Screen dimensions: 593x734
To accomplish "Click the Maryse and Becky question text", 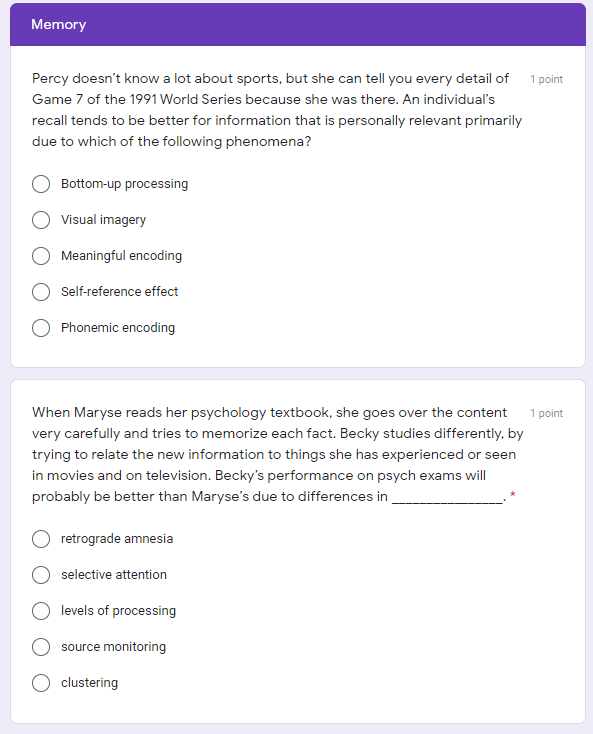I will 278,455.
